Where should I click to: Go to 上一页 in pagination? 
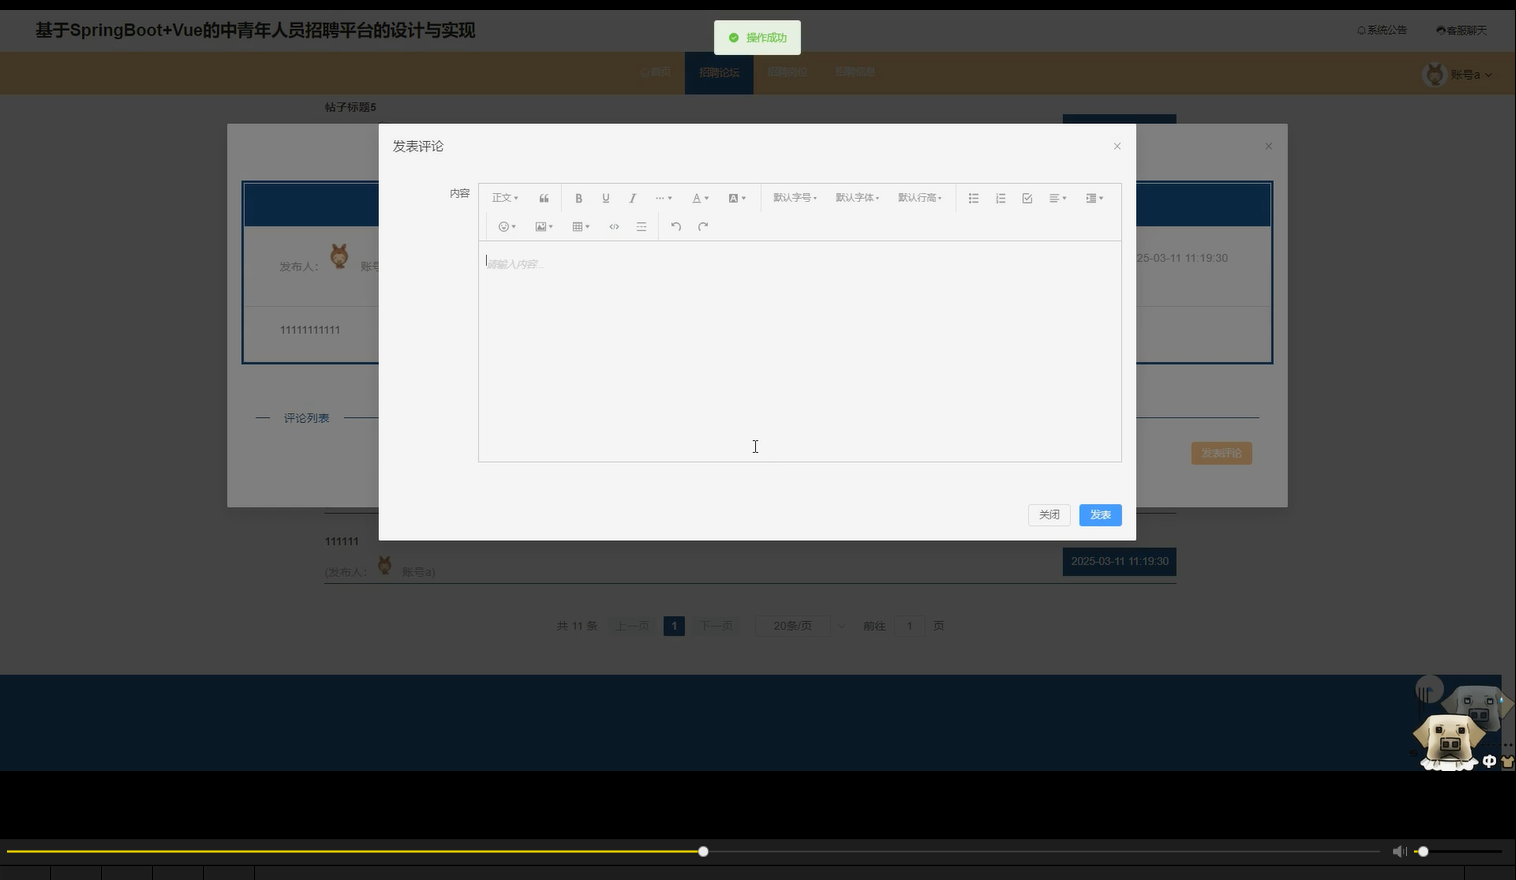632,626
